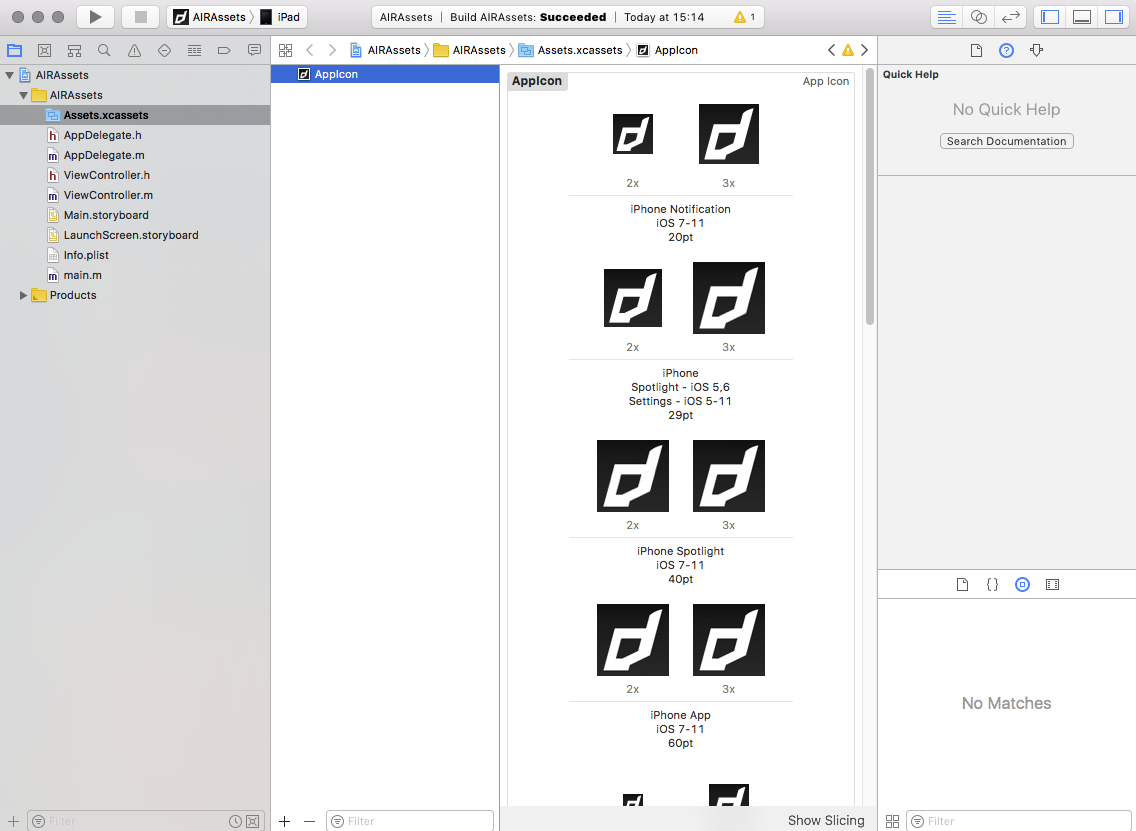Select iPhone Notification 20pt 3x icon
The width and height of the screenshot is (1136, 831).
[729, 134]
